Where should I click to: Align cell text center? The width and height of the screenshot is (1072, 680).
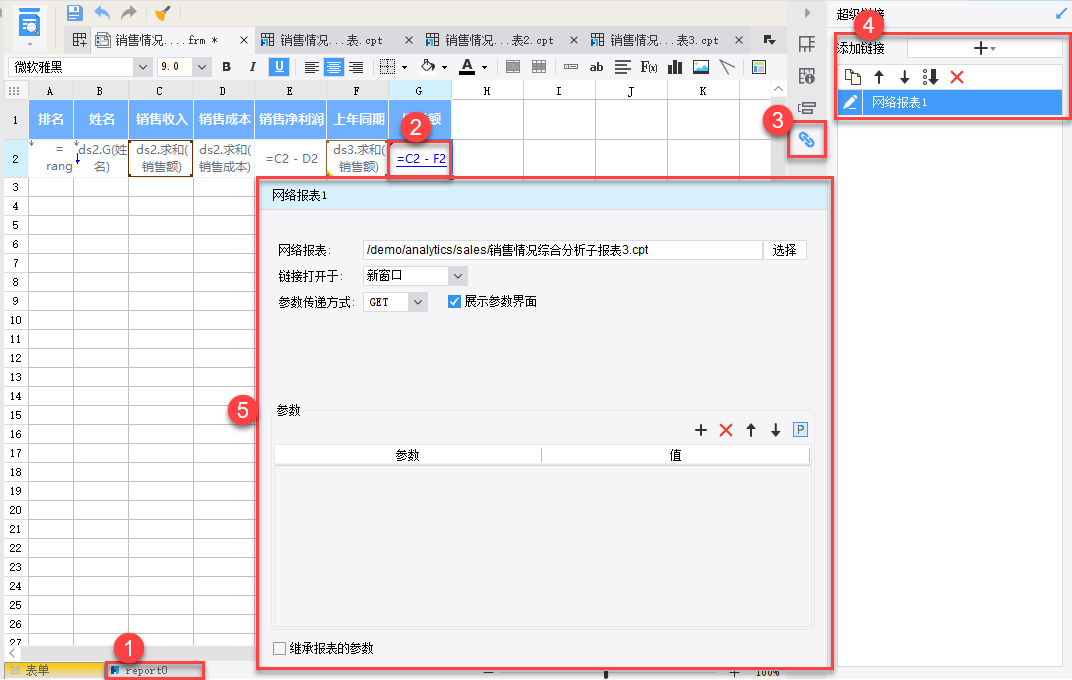[x=334, y=67]
